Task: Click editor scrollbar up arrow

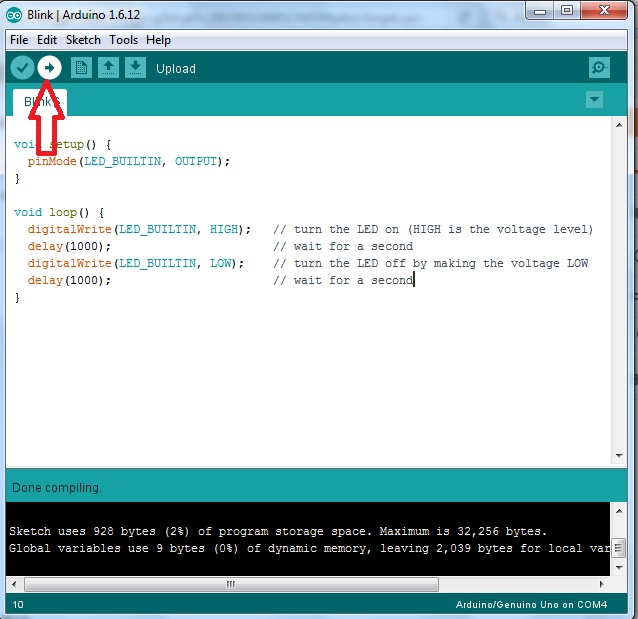Action: click(x=619, y=125)
